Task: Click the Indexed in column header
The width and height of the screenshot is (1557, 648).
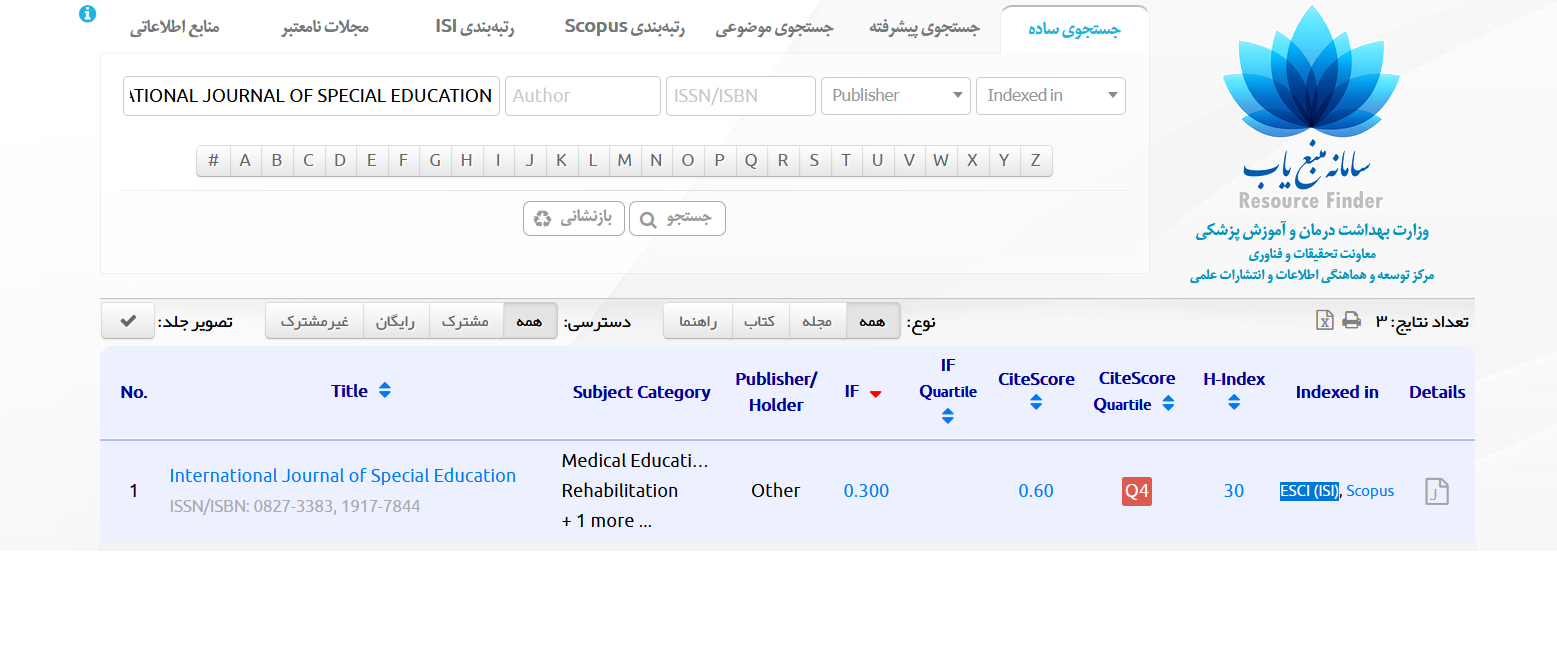Action: pos(1337,392)
